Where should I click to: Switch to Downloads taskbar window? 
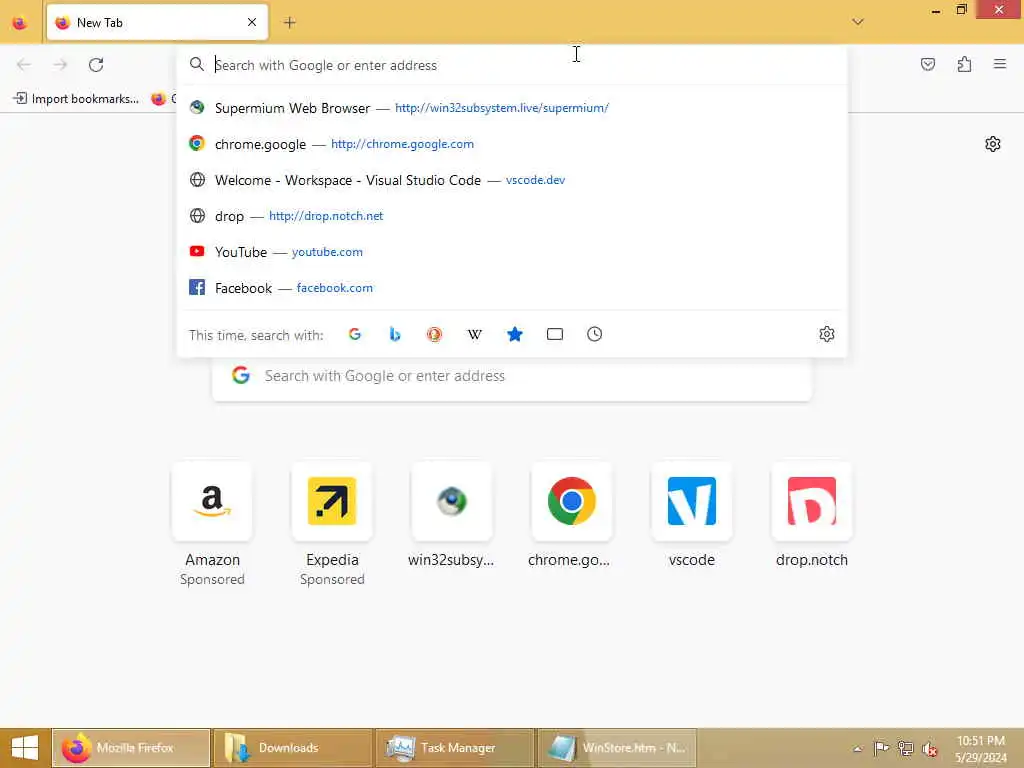point(293,748)
